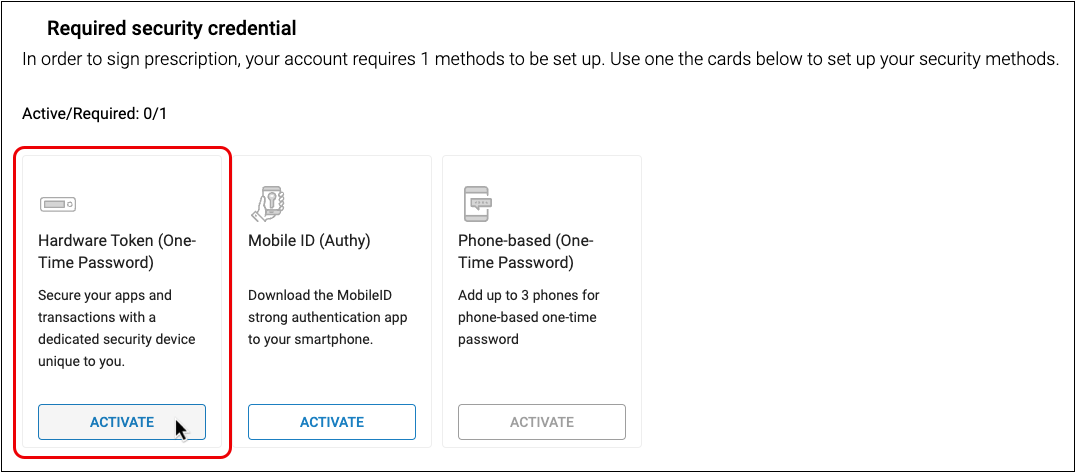Click the 'Secure your apps and transactions' description
The width and height of the screenshot is (1075, 472).
tap(117, 328)
